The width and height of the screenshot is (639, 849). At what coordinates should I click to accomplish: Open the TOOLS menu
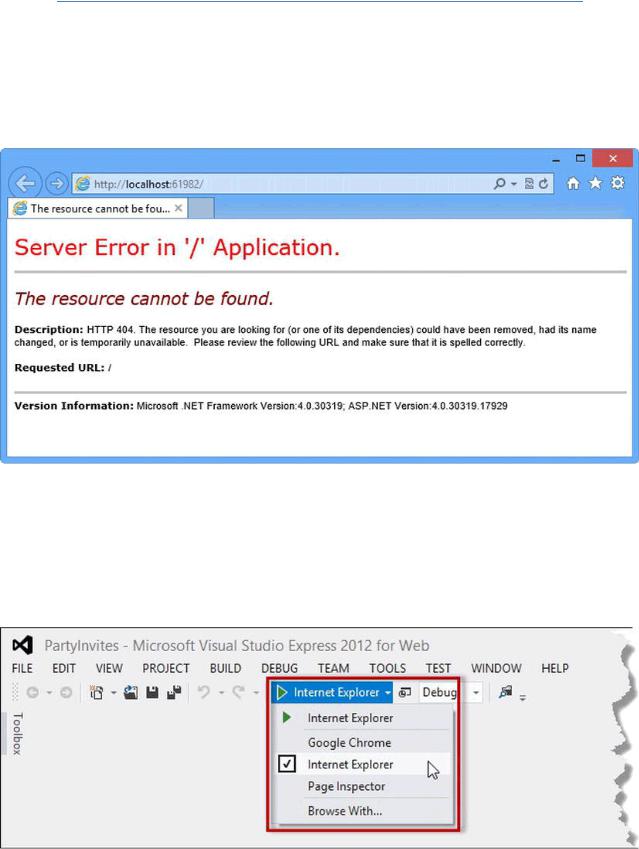tap(387, 668)
